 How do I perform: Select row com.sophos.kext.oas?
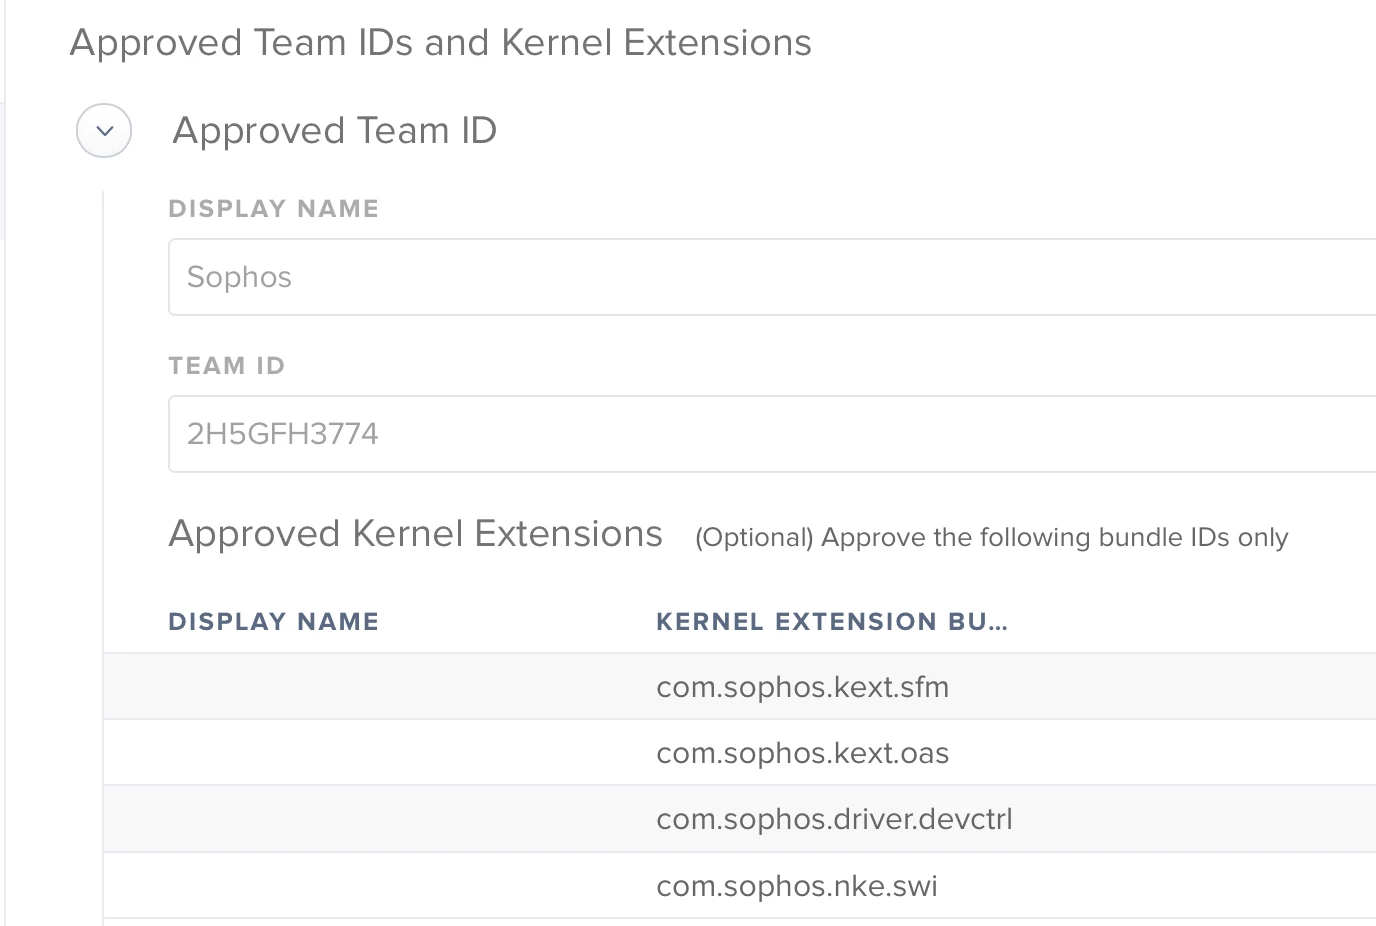[x=740, y=753]
